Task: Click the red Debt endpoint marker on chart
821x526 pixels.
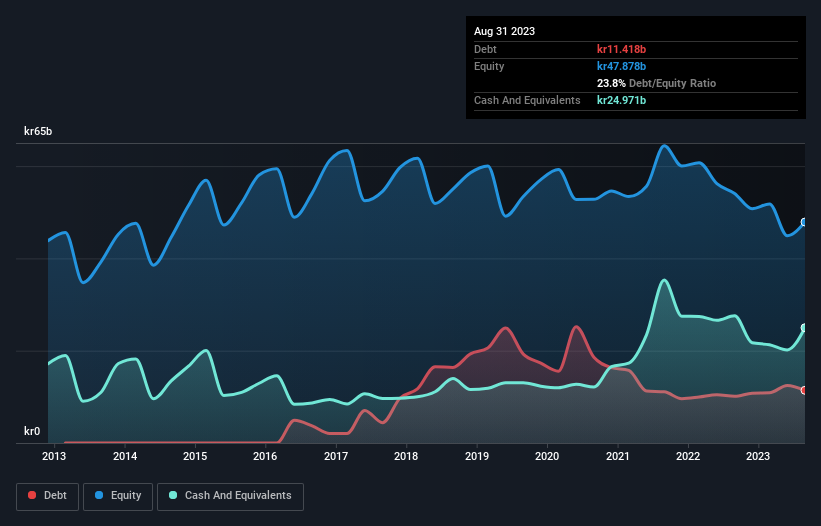Action: [x=804, y=390]
